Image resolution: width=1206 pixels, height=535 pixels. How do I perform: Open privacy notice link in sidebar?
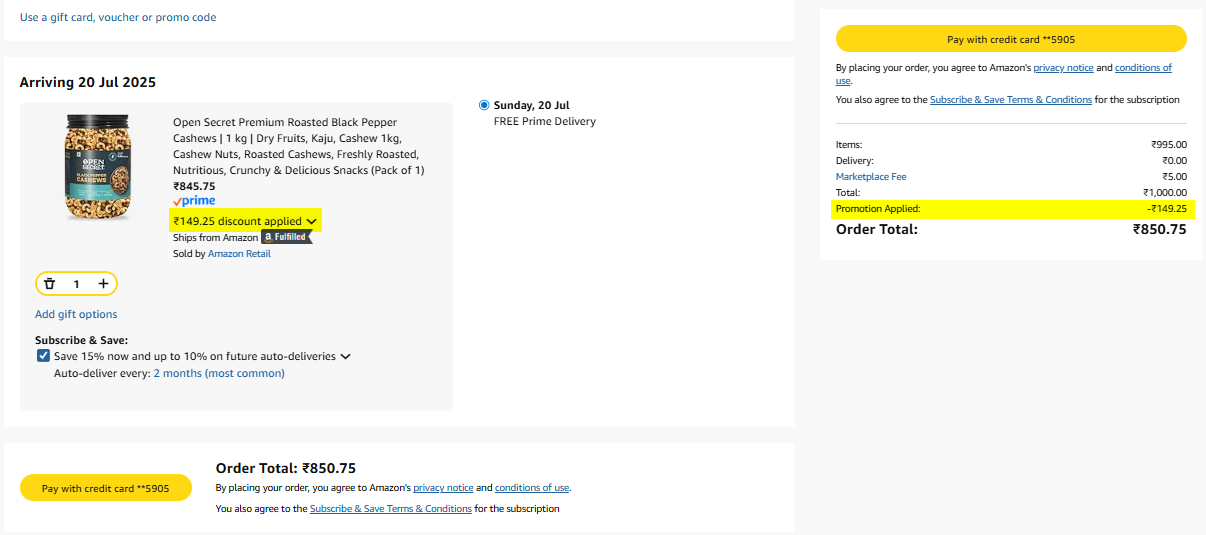pos(1064,68)
